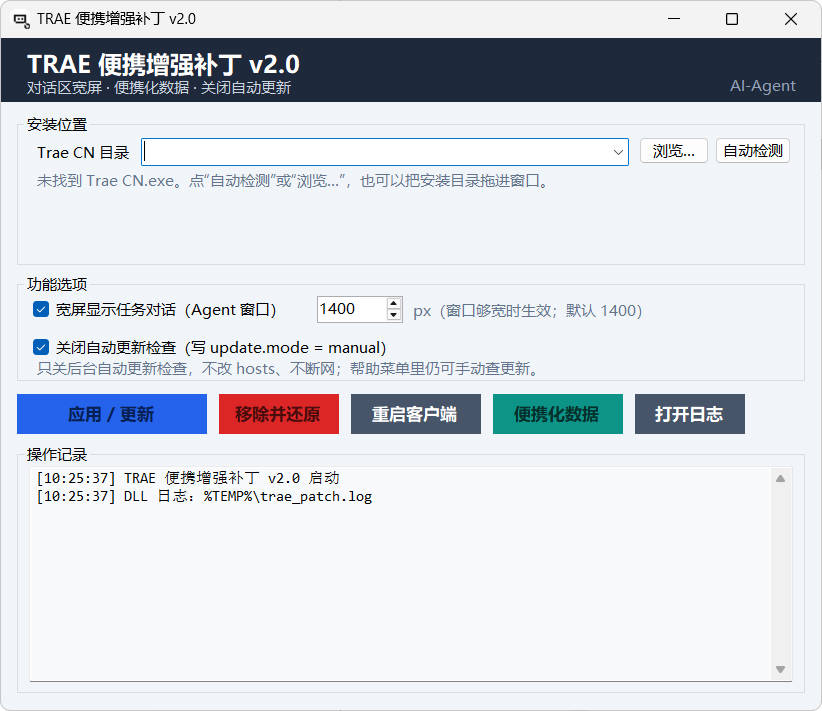Viewport: 822px width, 711px height.
Task: Click the 浏览... browse button
Action: tap(674, 151)
